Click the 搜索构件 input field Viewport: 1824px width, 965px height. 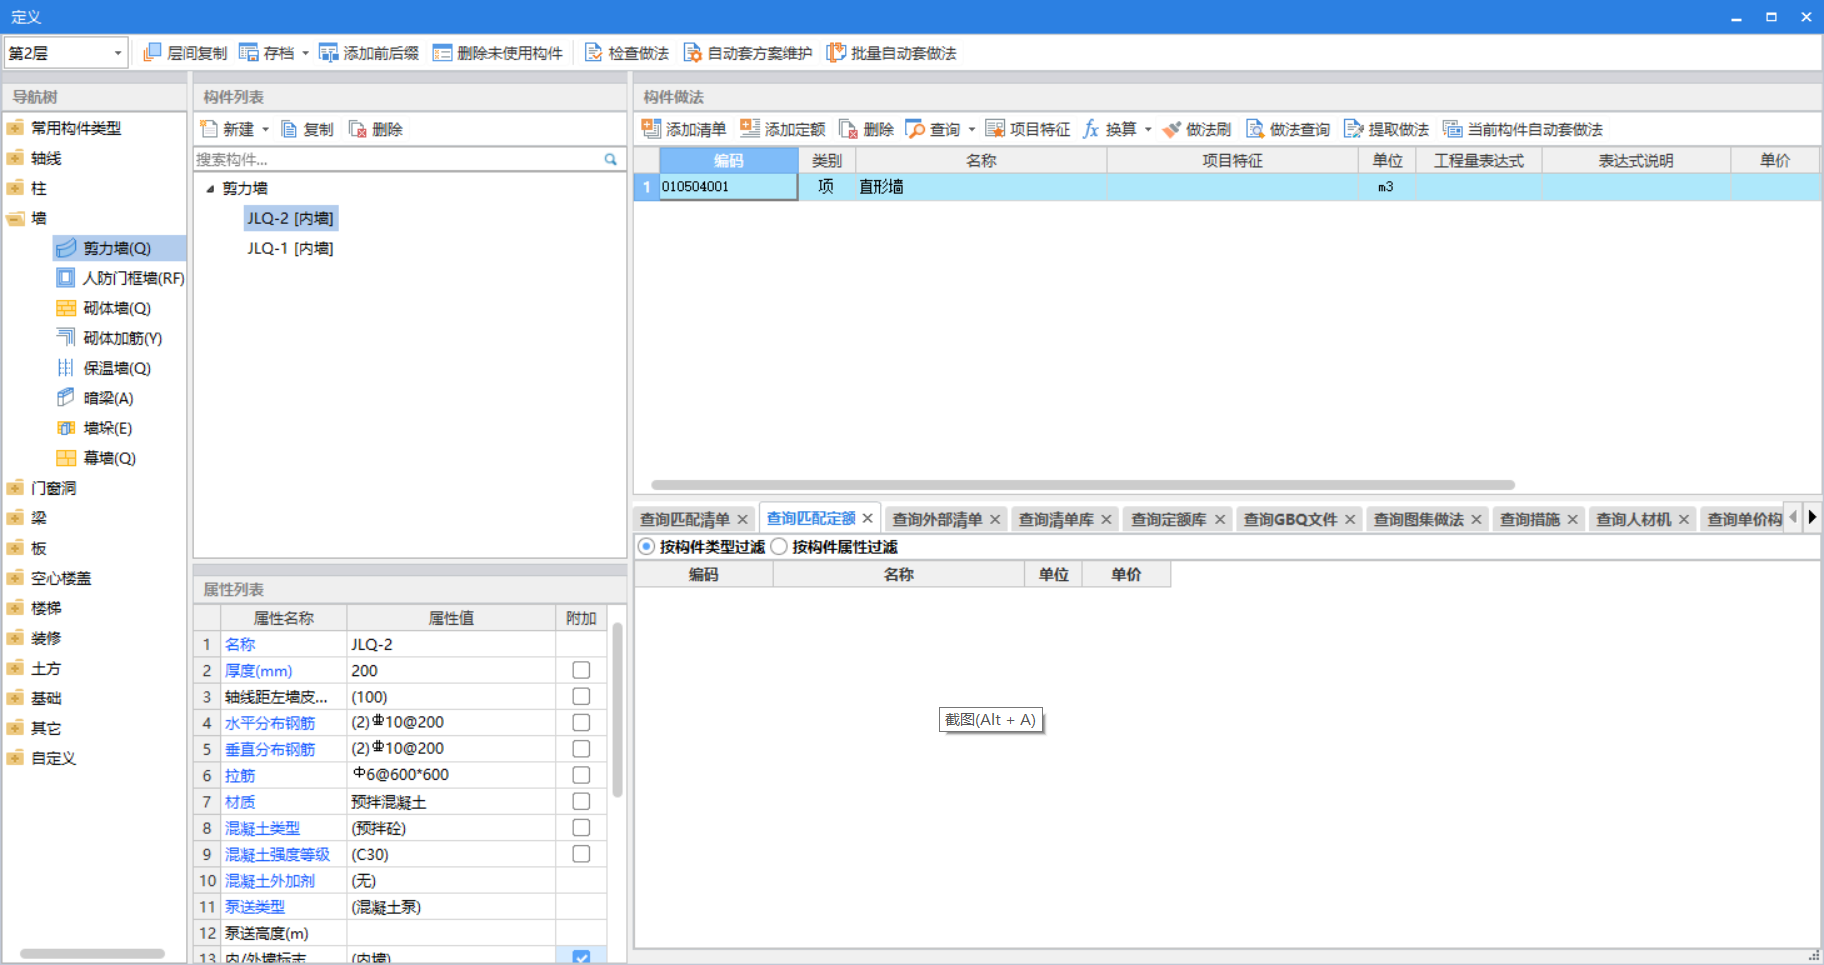pyautogui.click(x=398, y=159)
